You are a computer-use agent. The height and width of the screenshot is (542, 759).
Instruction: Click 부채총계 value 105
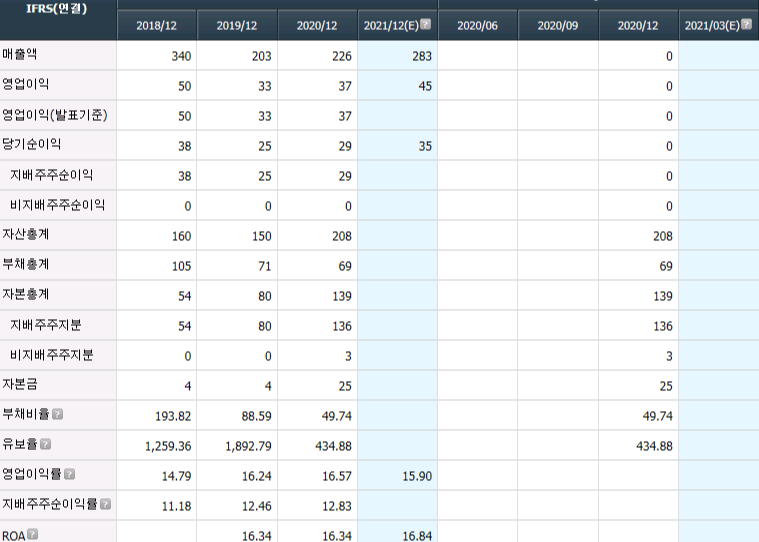(182, 266)
